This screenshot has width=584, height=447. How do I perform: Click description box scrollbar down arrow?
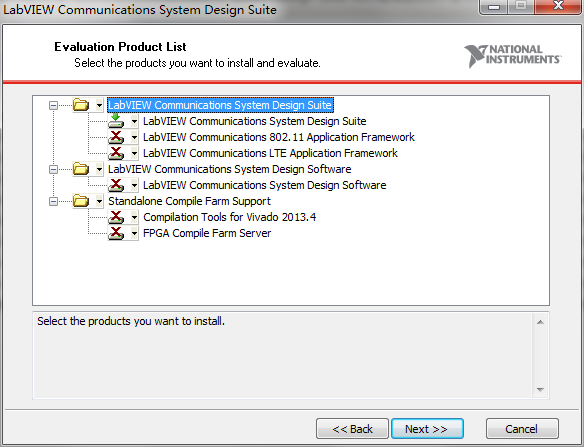540,390
